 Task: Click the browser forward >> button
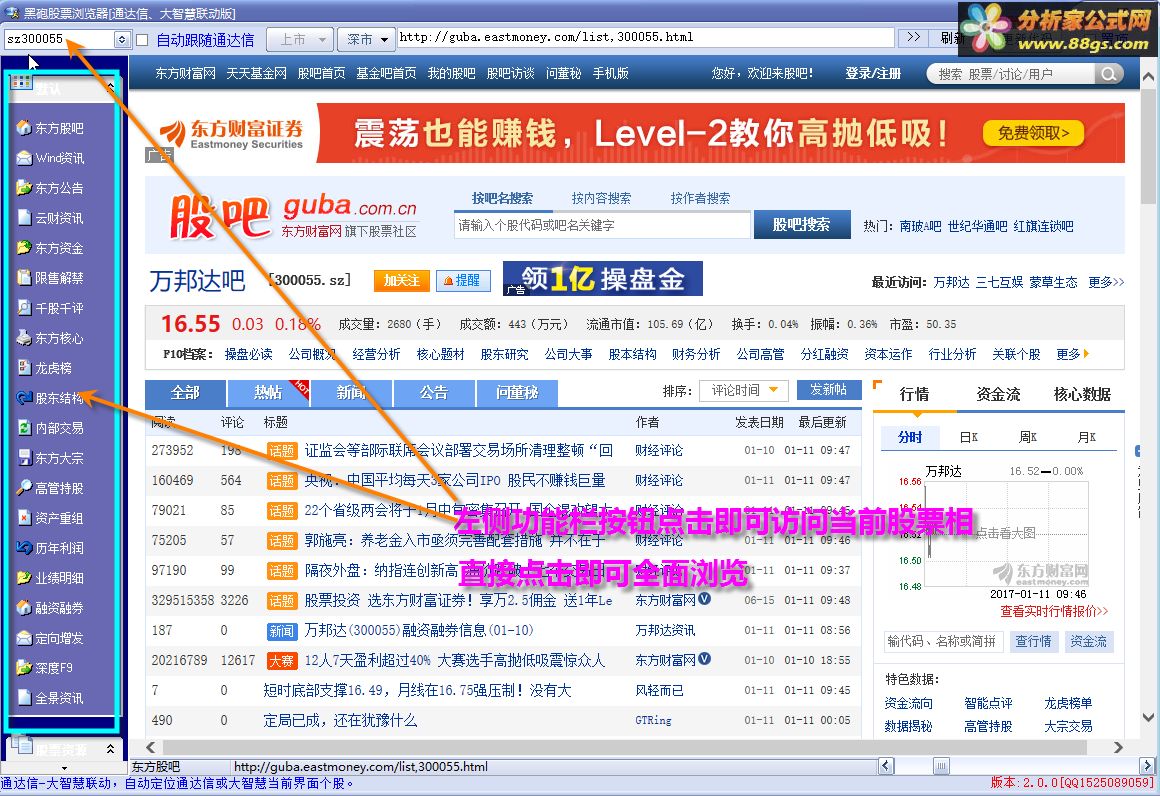coord(914,37)
